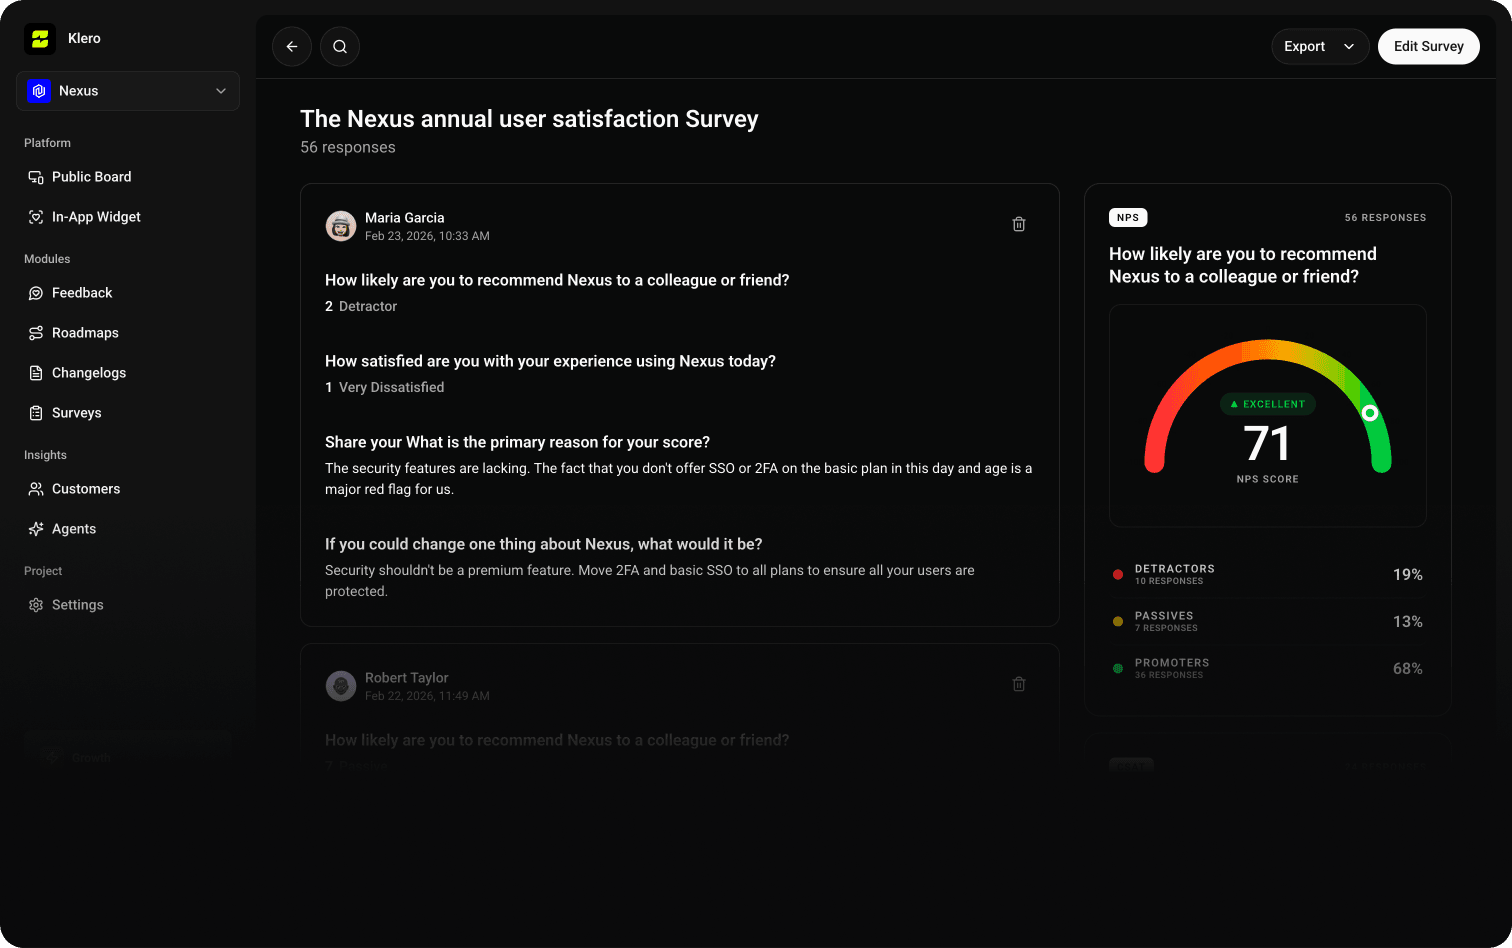Click Robert Taylor's avatar
1512x948 pixels.
[x=341, y=686]
